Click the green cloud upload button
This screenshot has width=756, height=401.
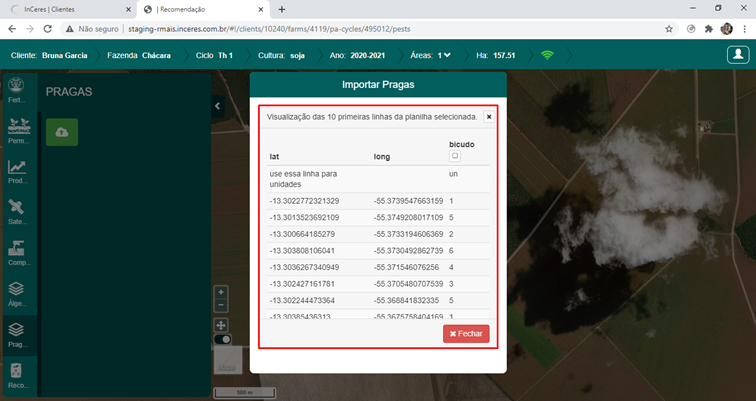click(x=62, y=132)
